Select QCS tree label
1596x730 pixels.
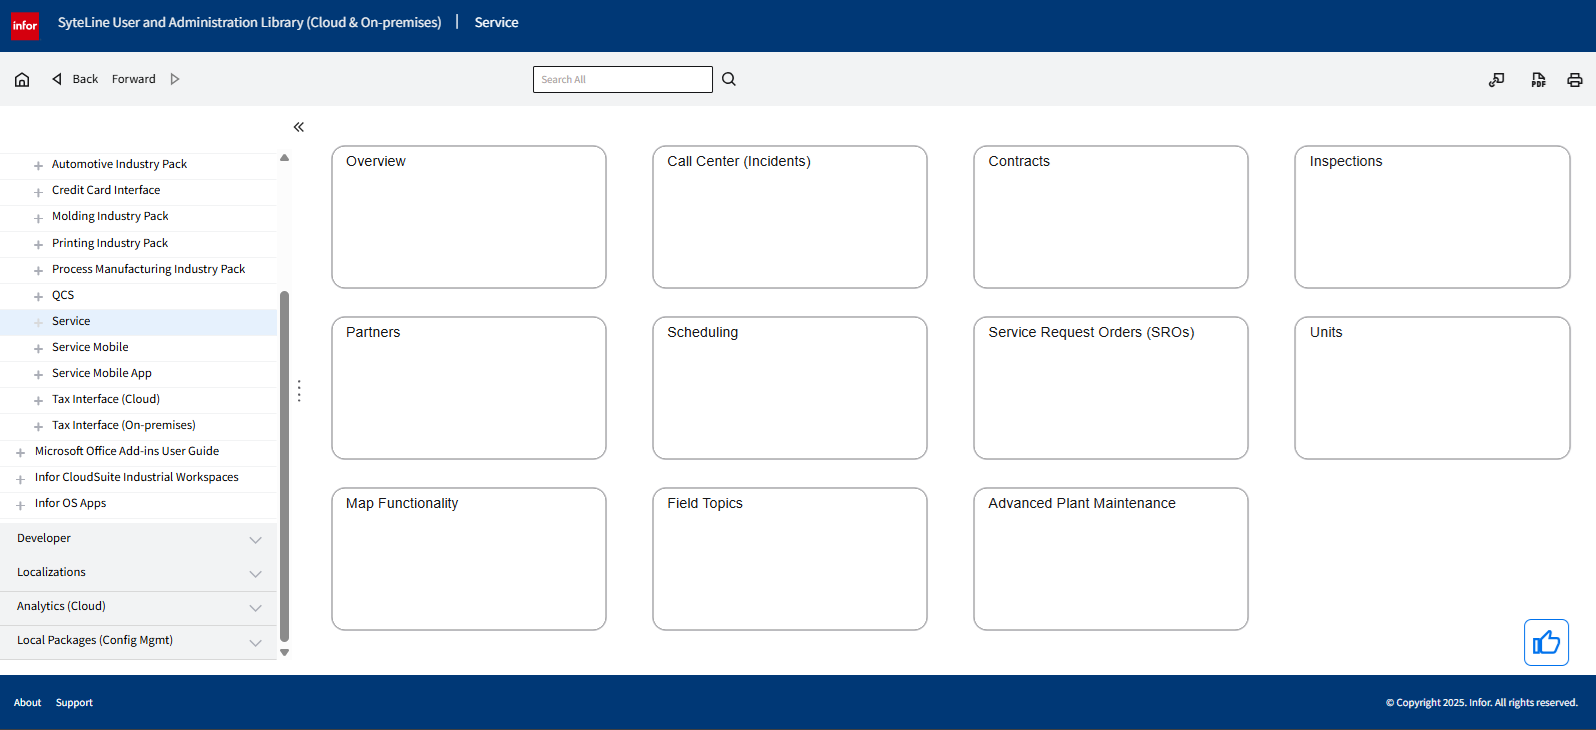point(63,295)
